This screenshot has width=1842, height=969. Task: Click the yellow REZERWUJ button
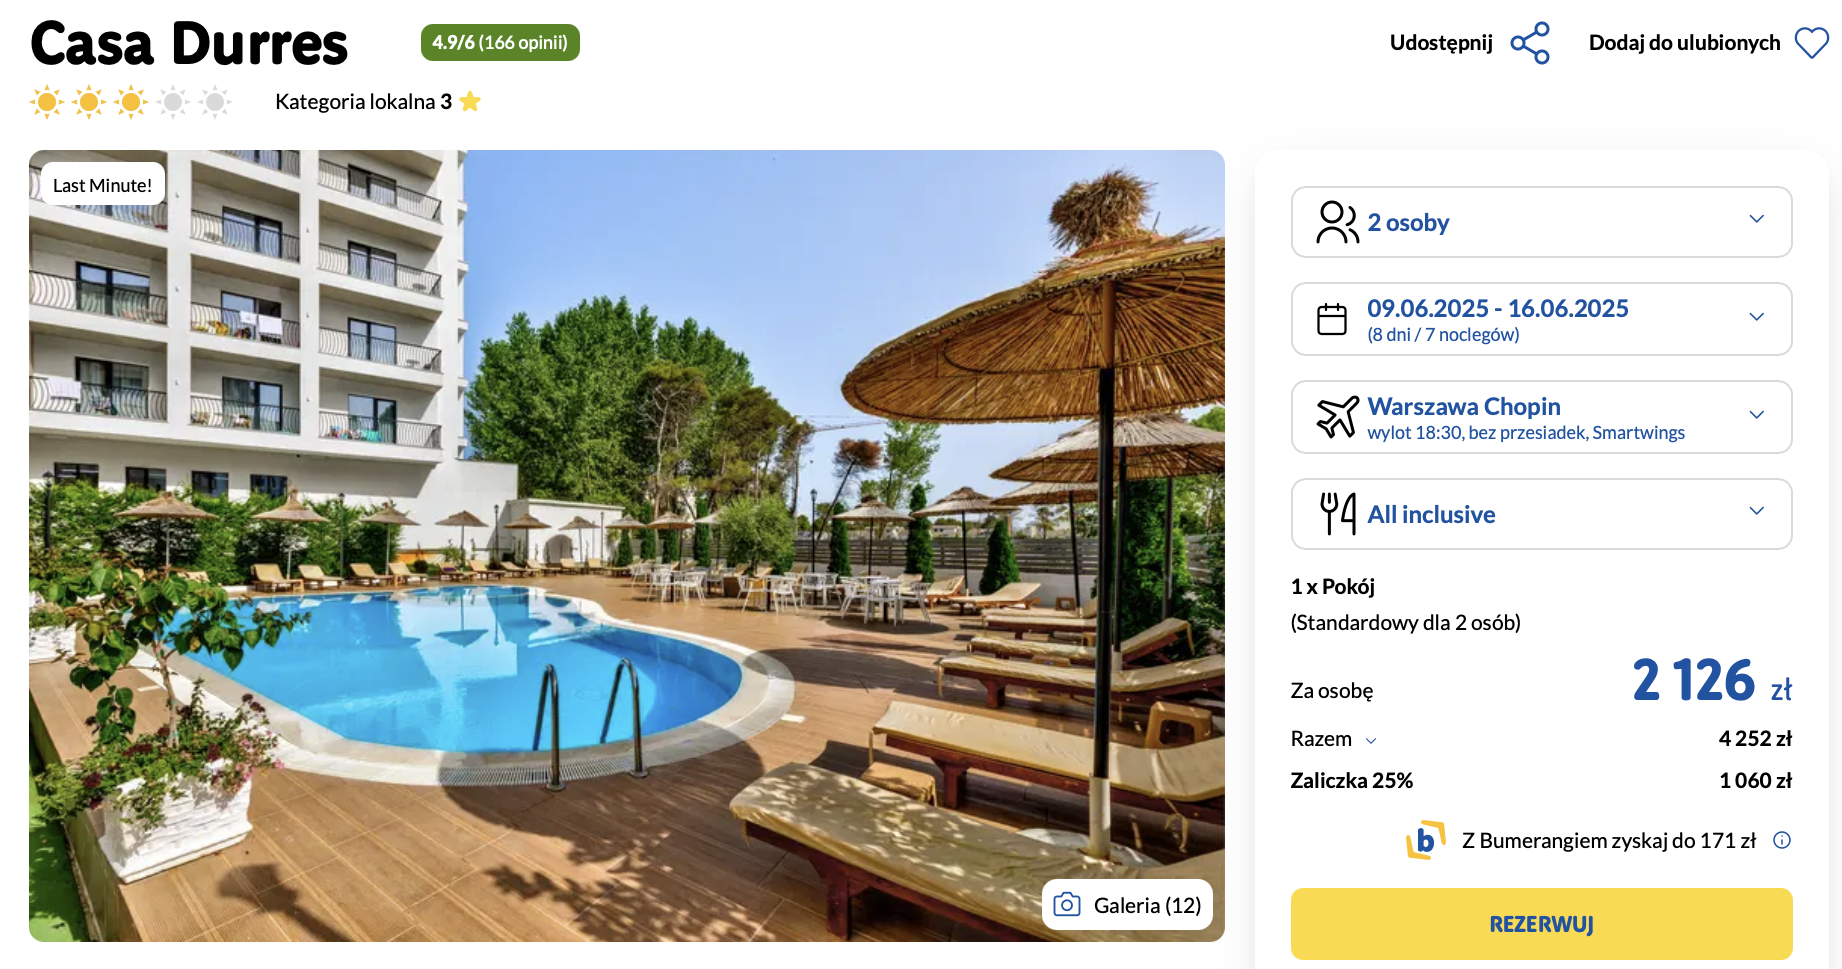1541,924
